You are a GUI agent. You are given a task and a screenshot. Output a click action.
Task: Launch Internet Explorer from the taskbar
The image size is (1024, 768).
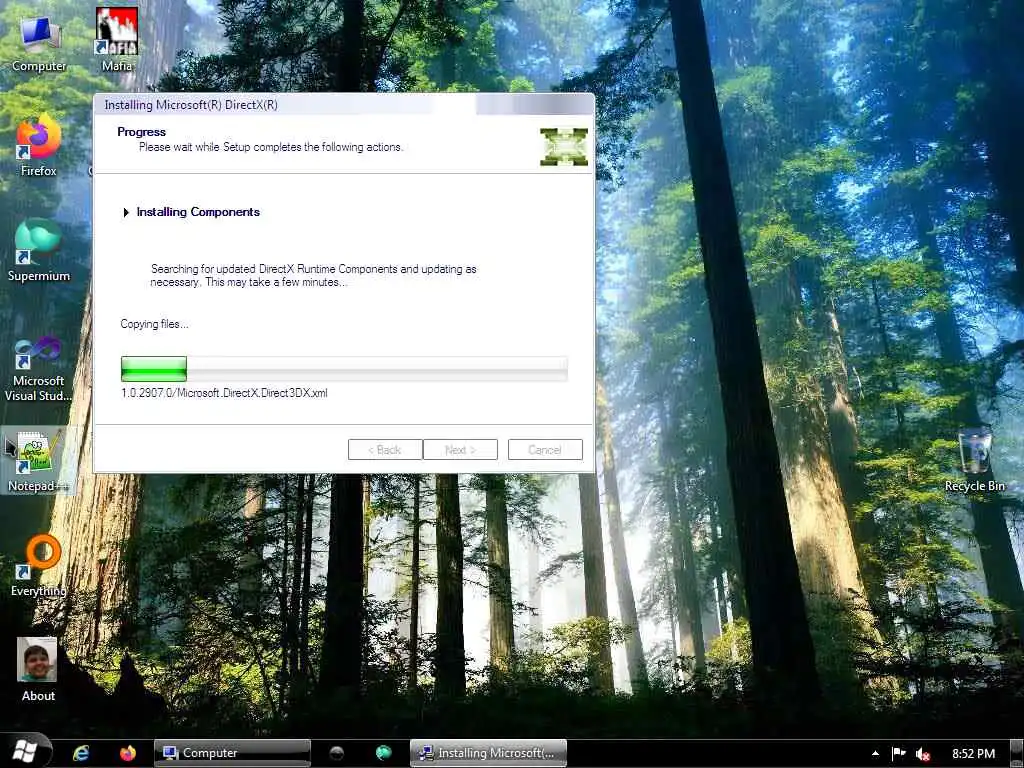(x=81, y=753)
